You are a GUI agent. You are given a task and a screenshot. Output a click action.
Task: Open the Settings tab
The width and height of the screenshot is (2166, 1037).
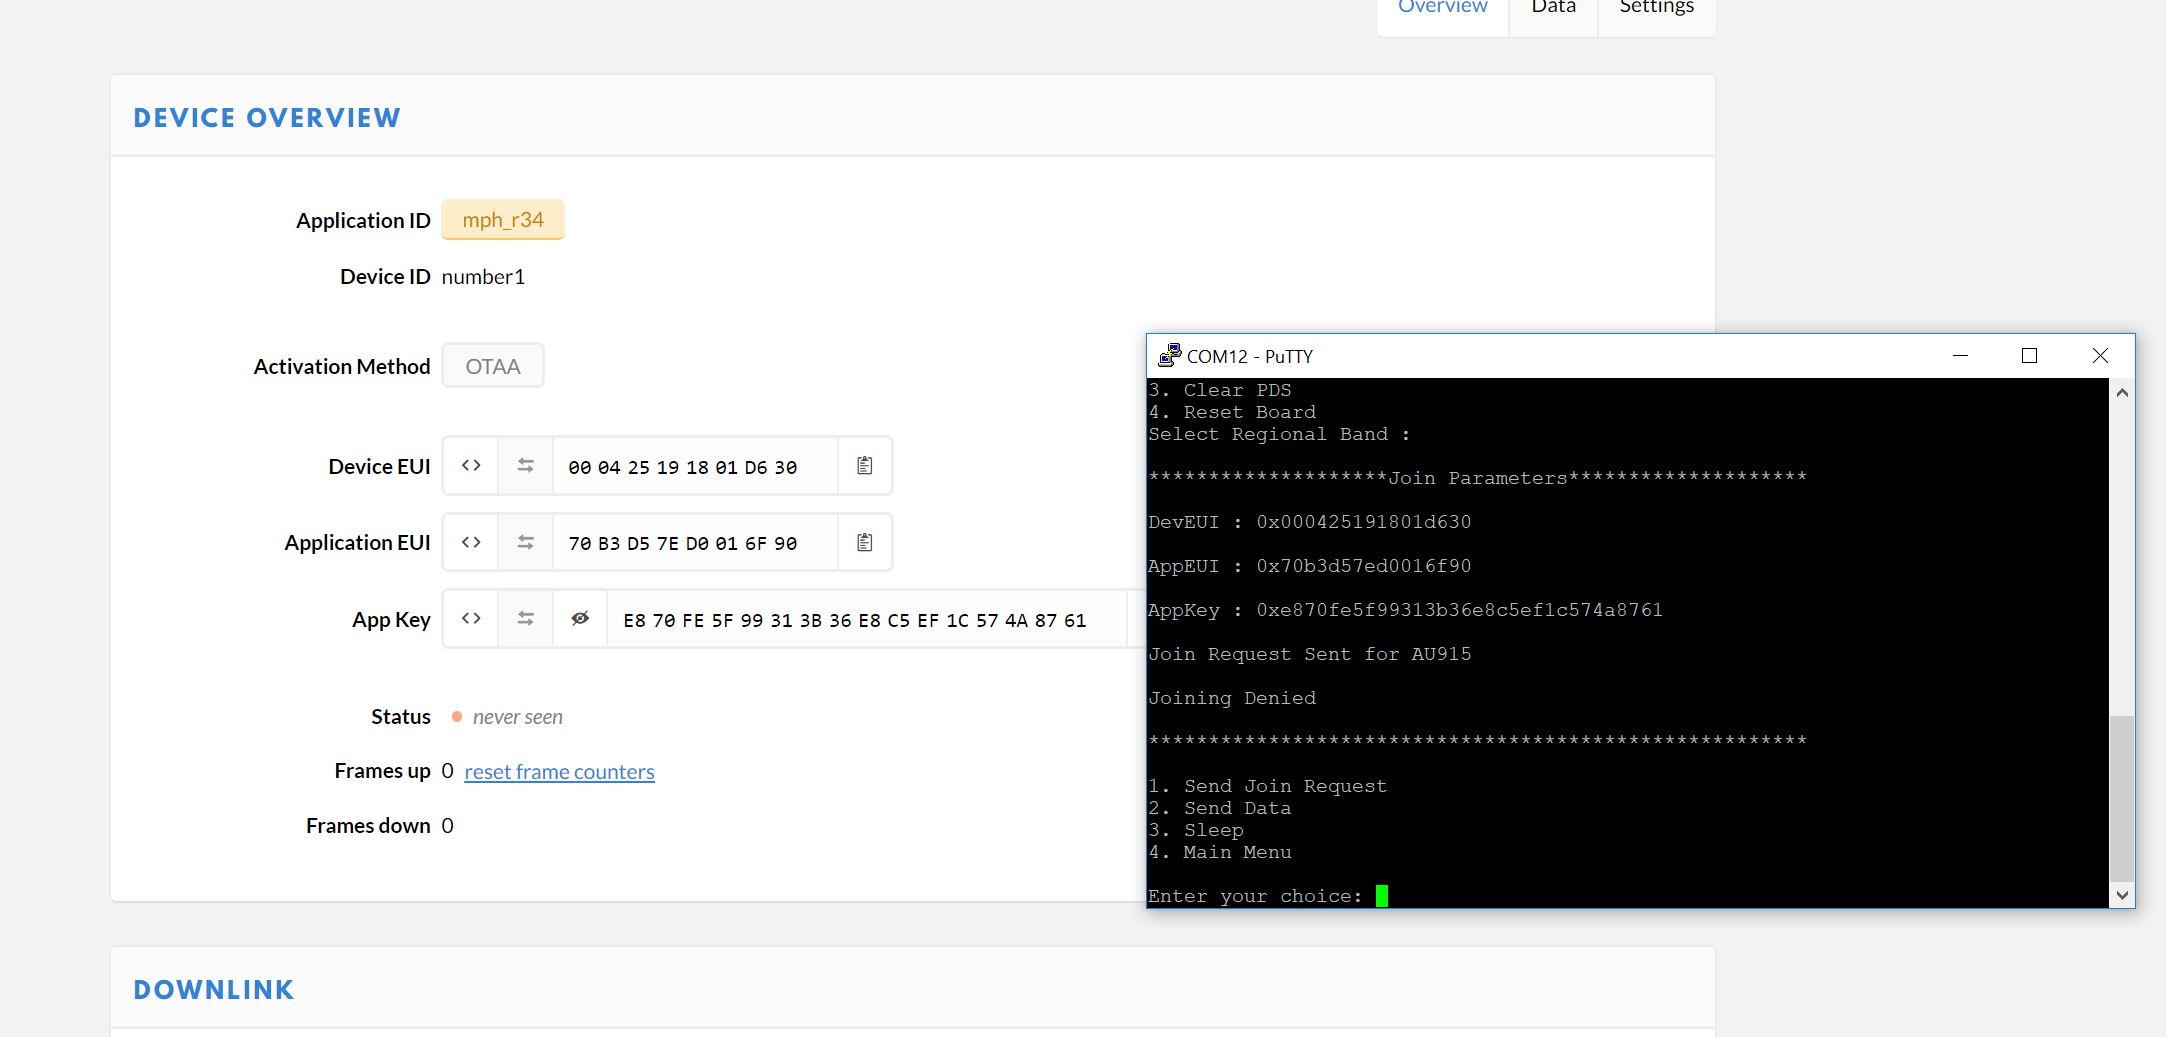click(1657, 8)
